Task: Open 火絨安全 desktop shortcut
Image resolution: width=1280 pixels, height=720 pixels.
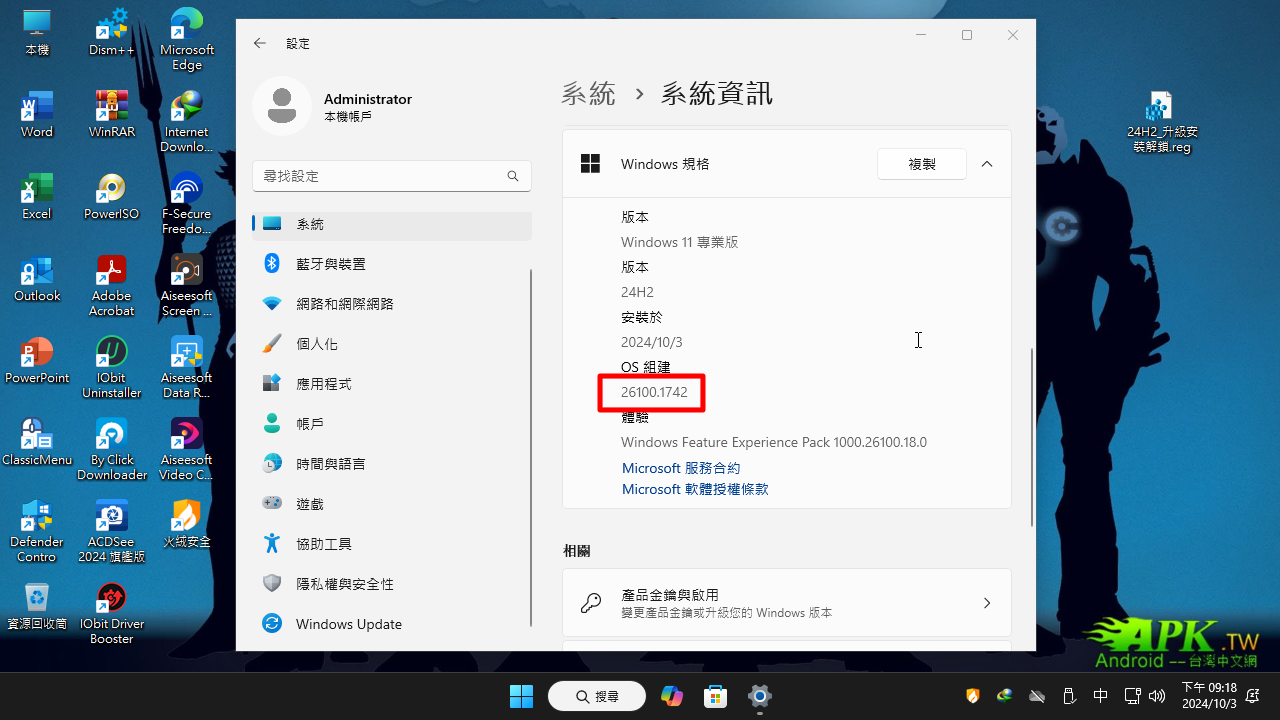Action: pos(187,524)
